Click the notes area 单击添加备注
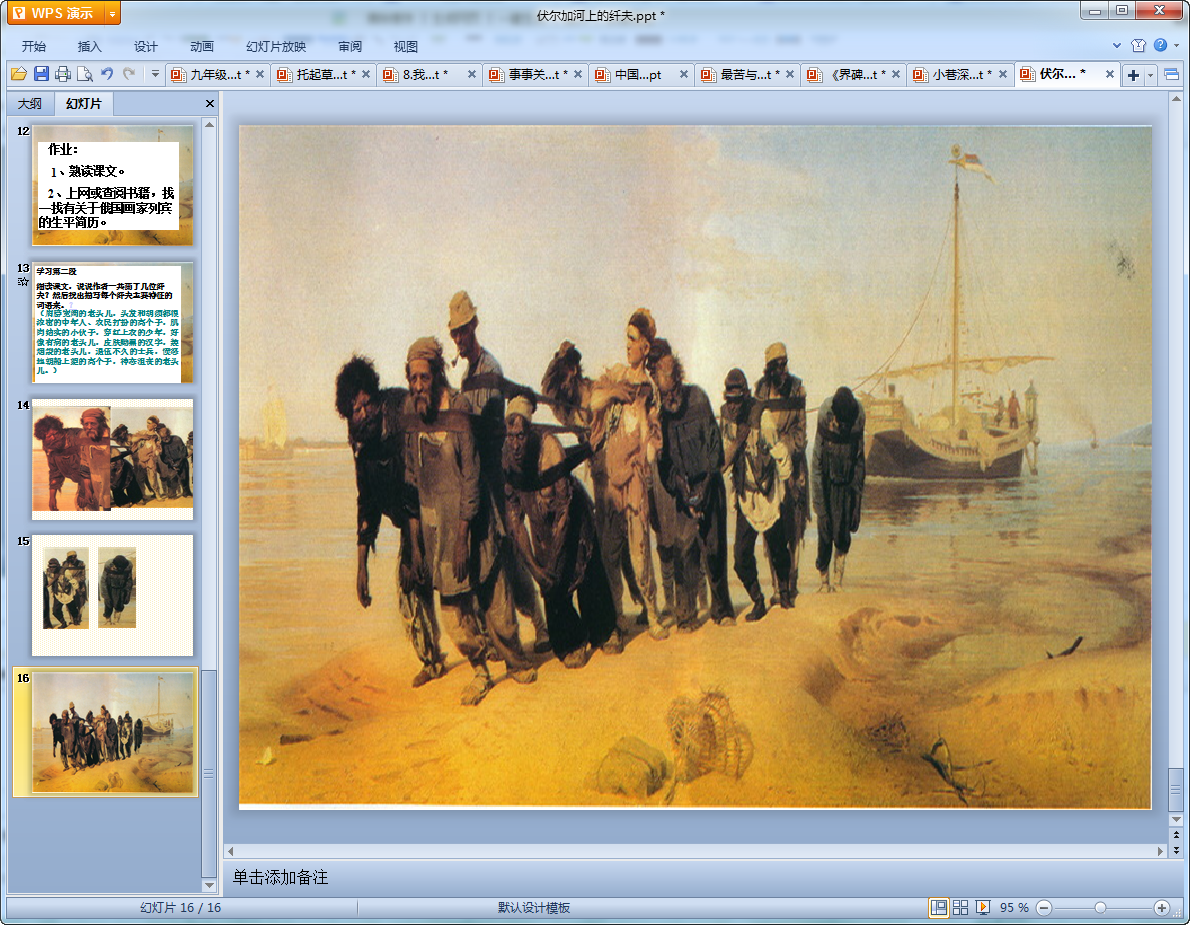1190x925 pixels. pyautogui.click(x=280, y=877)
